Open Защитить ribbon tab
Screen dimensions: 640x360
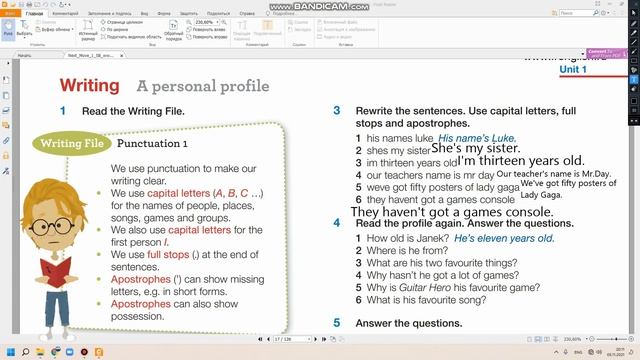click(x=189, y=13)
